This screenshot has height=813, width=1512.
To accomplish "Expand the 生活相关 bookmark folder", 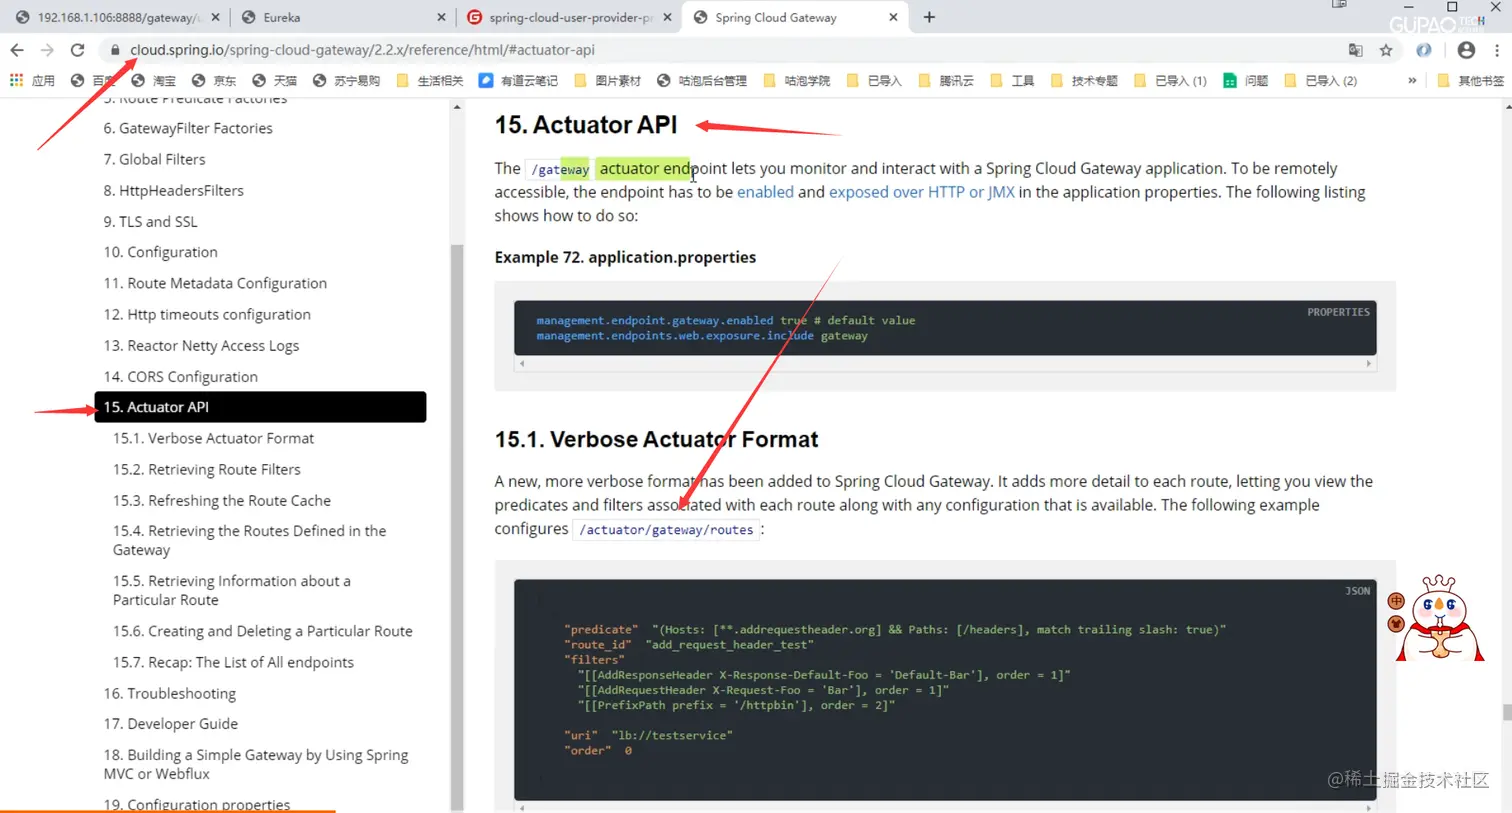I will 430,81.
